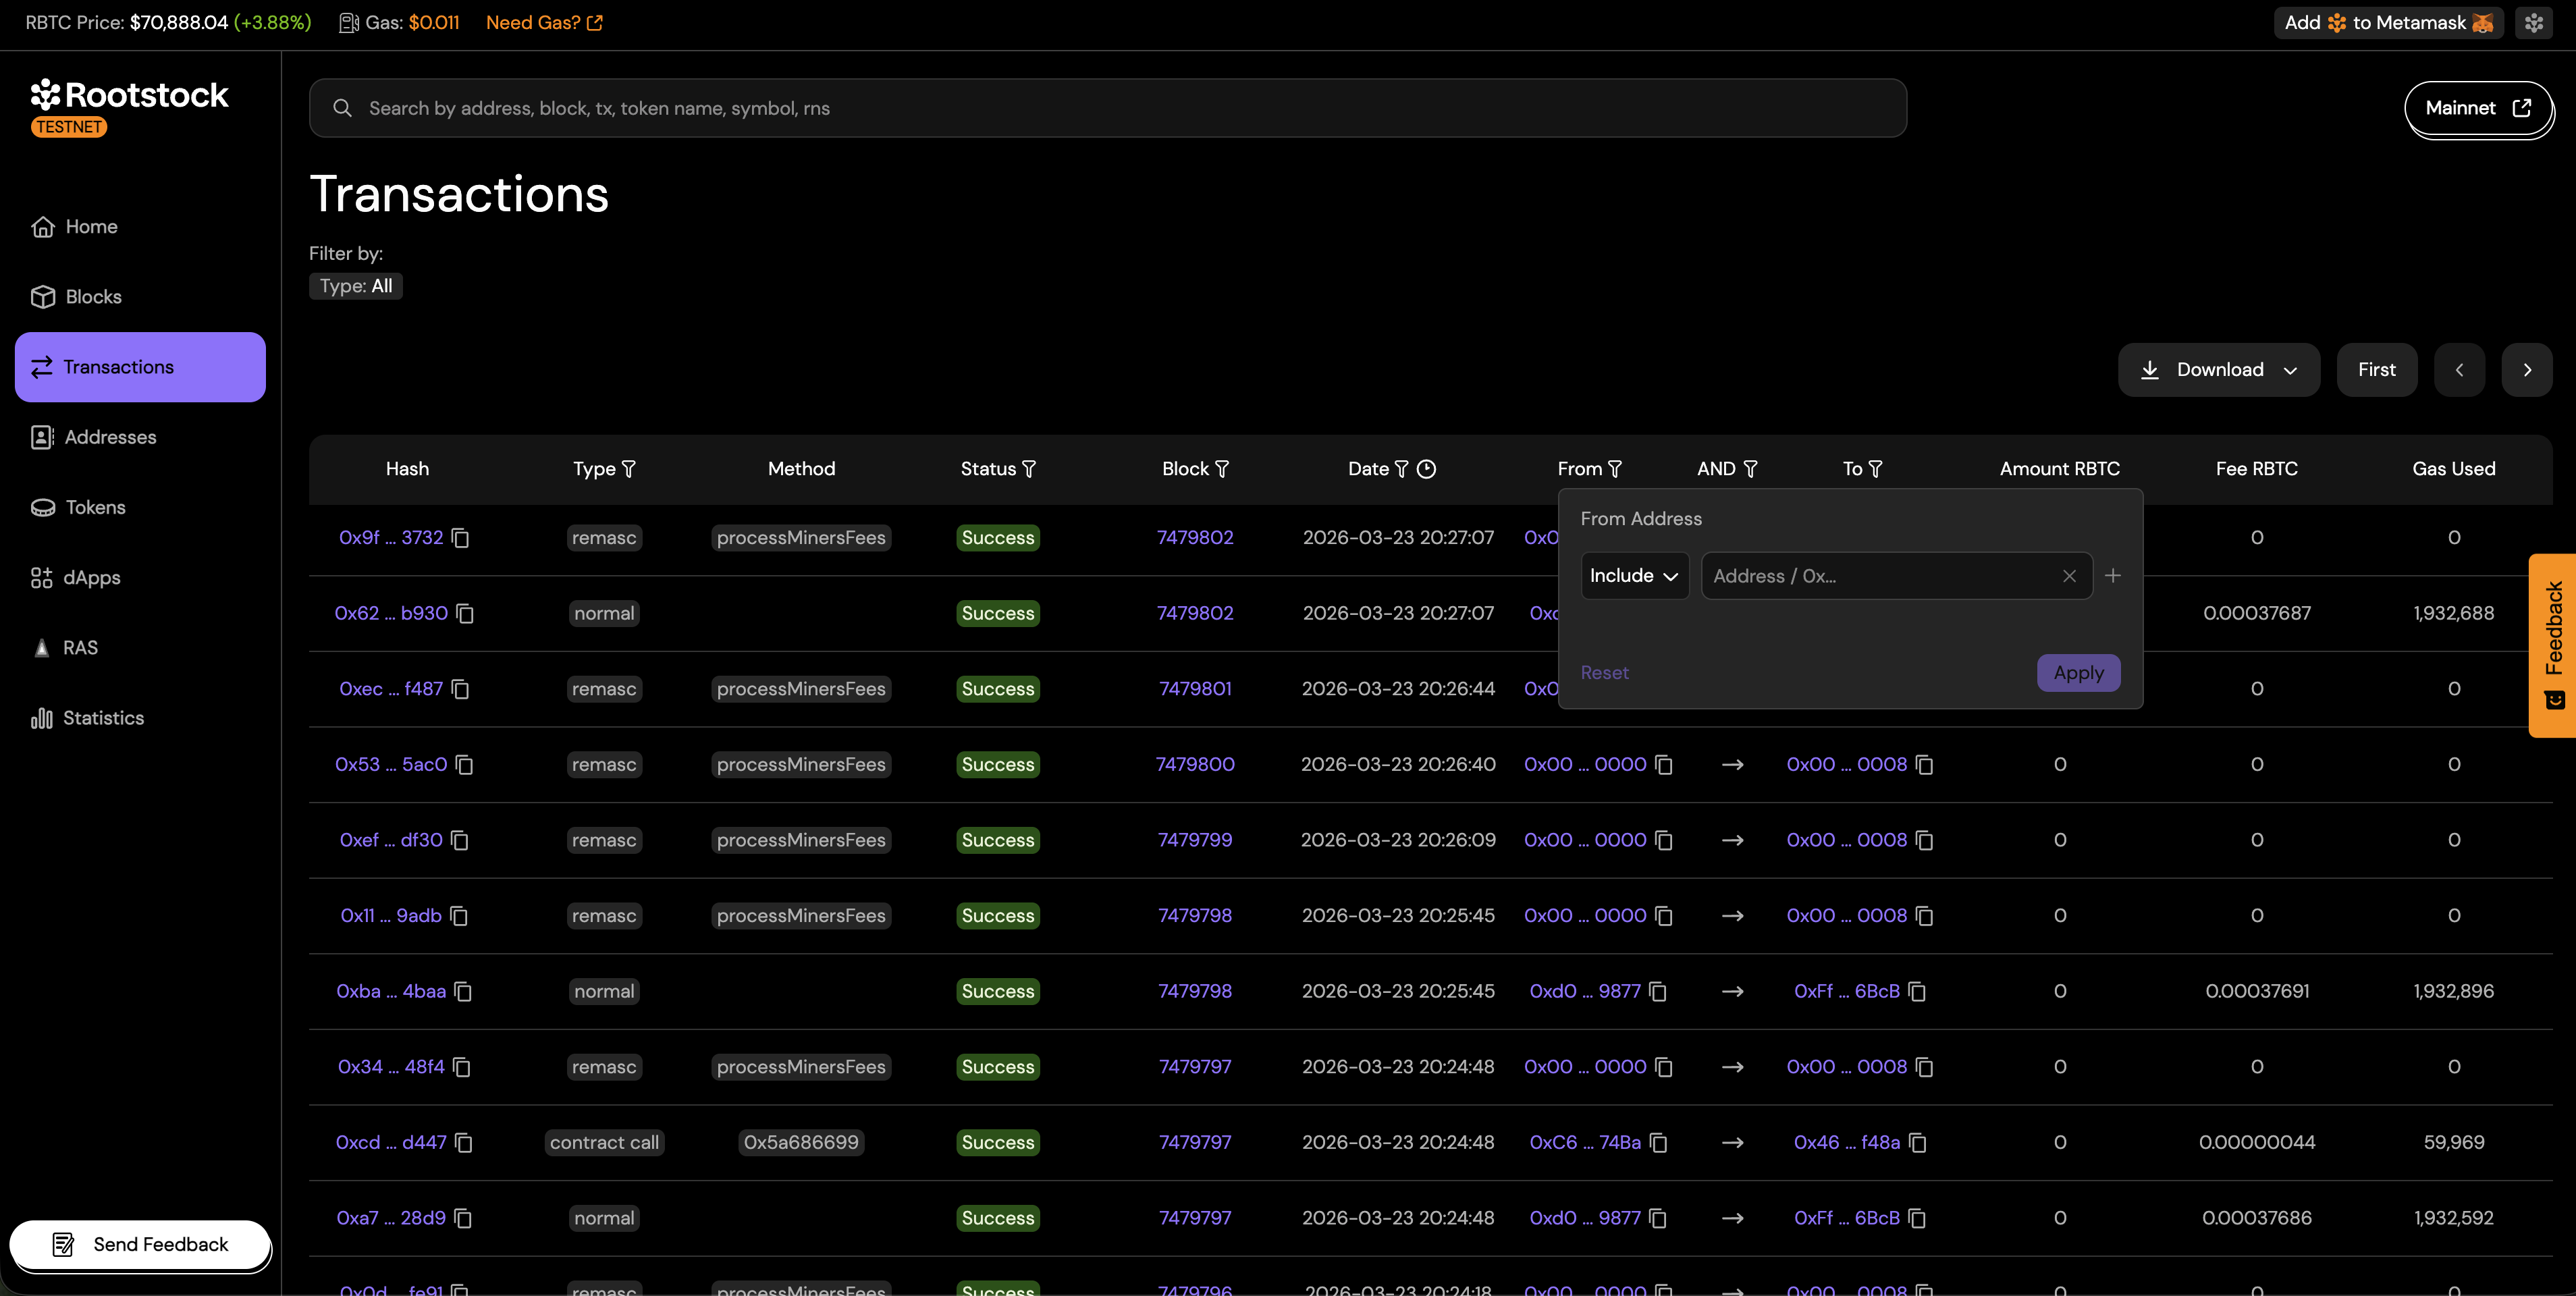Select the Addresses sidebar icon
Screen dimensions: 2576x1296
point(41,437)
